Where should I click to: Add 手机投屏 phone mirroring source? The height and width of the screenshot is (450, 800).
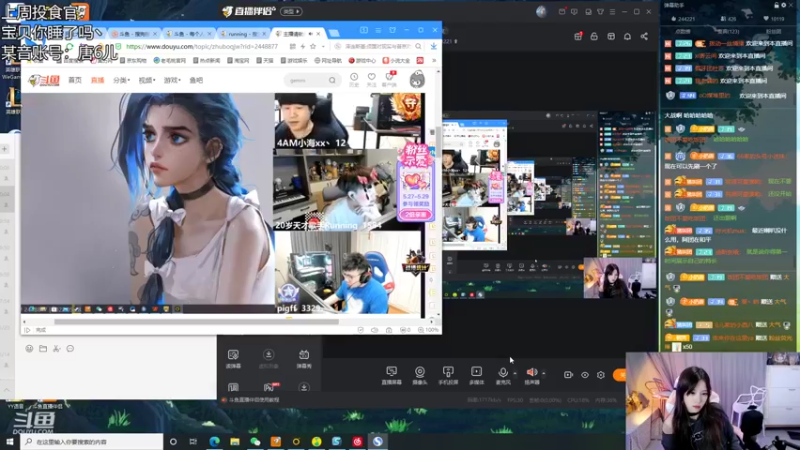pos(448,375)
